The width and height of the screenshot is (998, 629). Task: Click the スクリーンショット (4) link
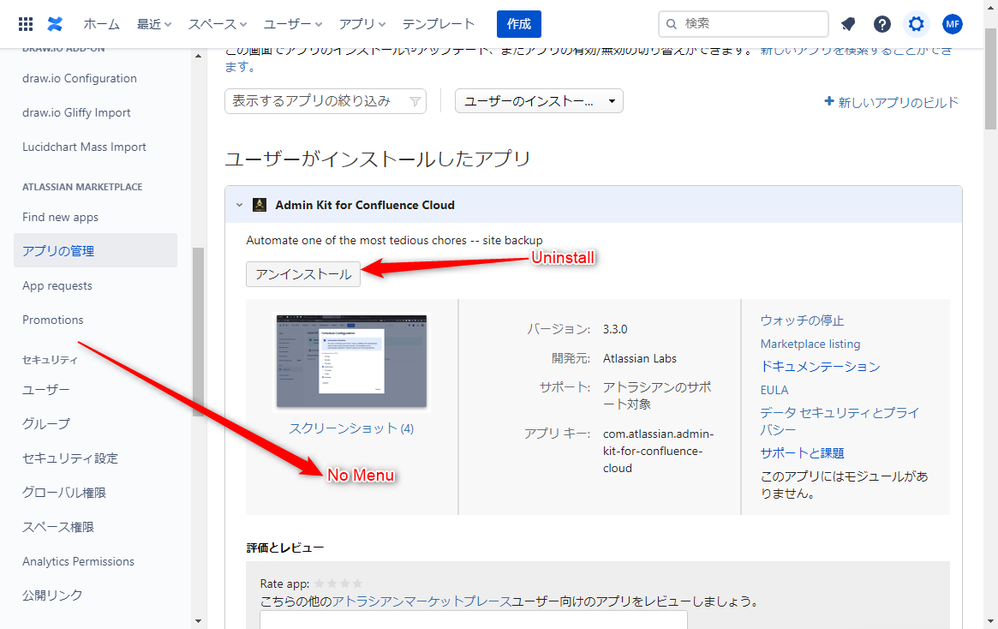(351, 428)
